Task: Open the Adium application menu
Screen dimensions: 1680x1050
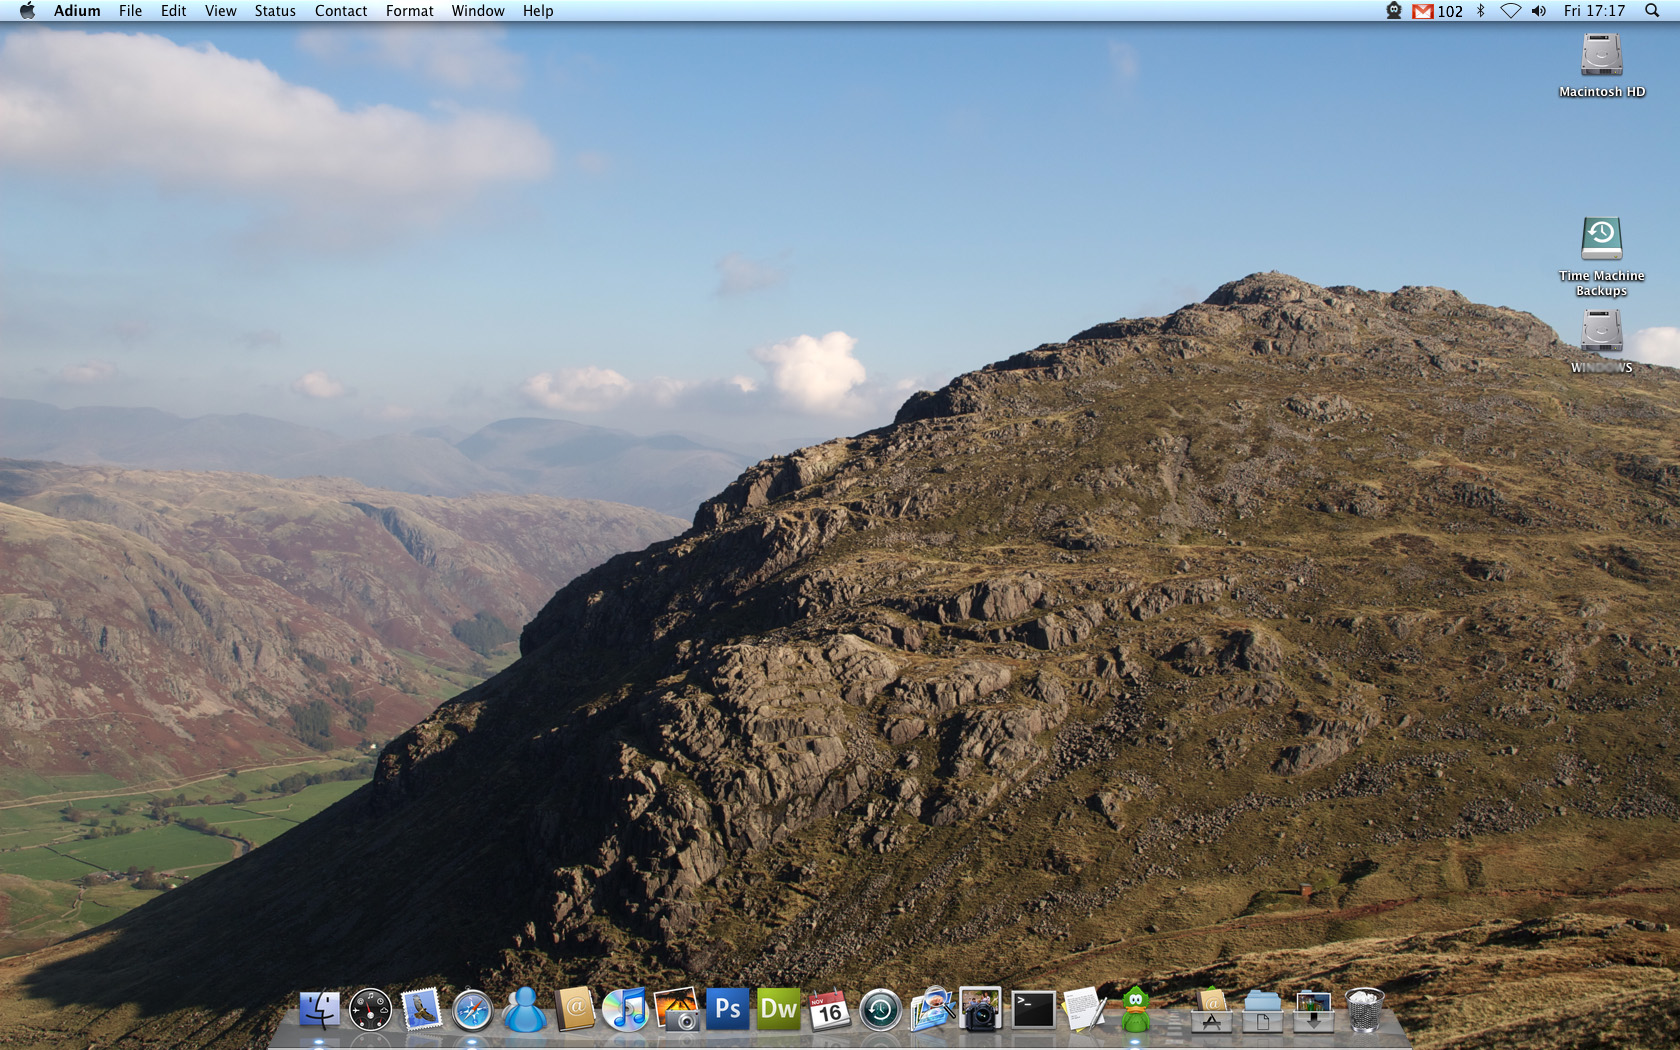Action: pyautogui.click(x=77, y=11)
